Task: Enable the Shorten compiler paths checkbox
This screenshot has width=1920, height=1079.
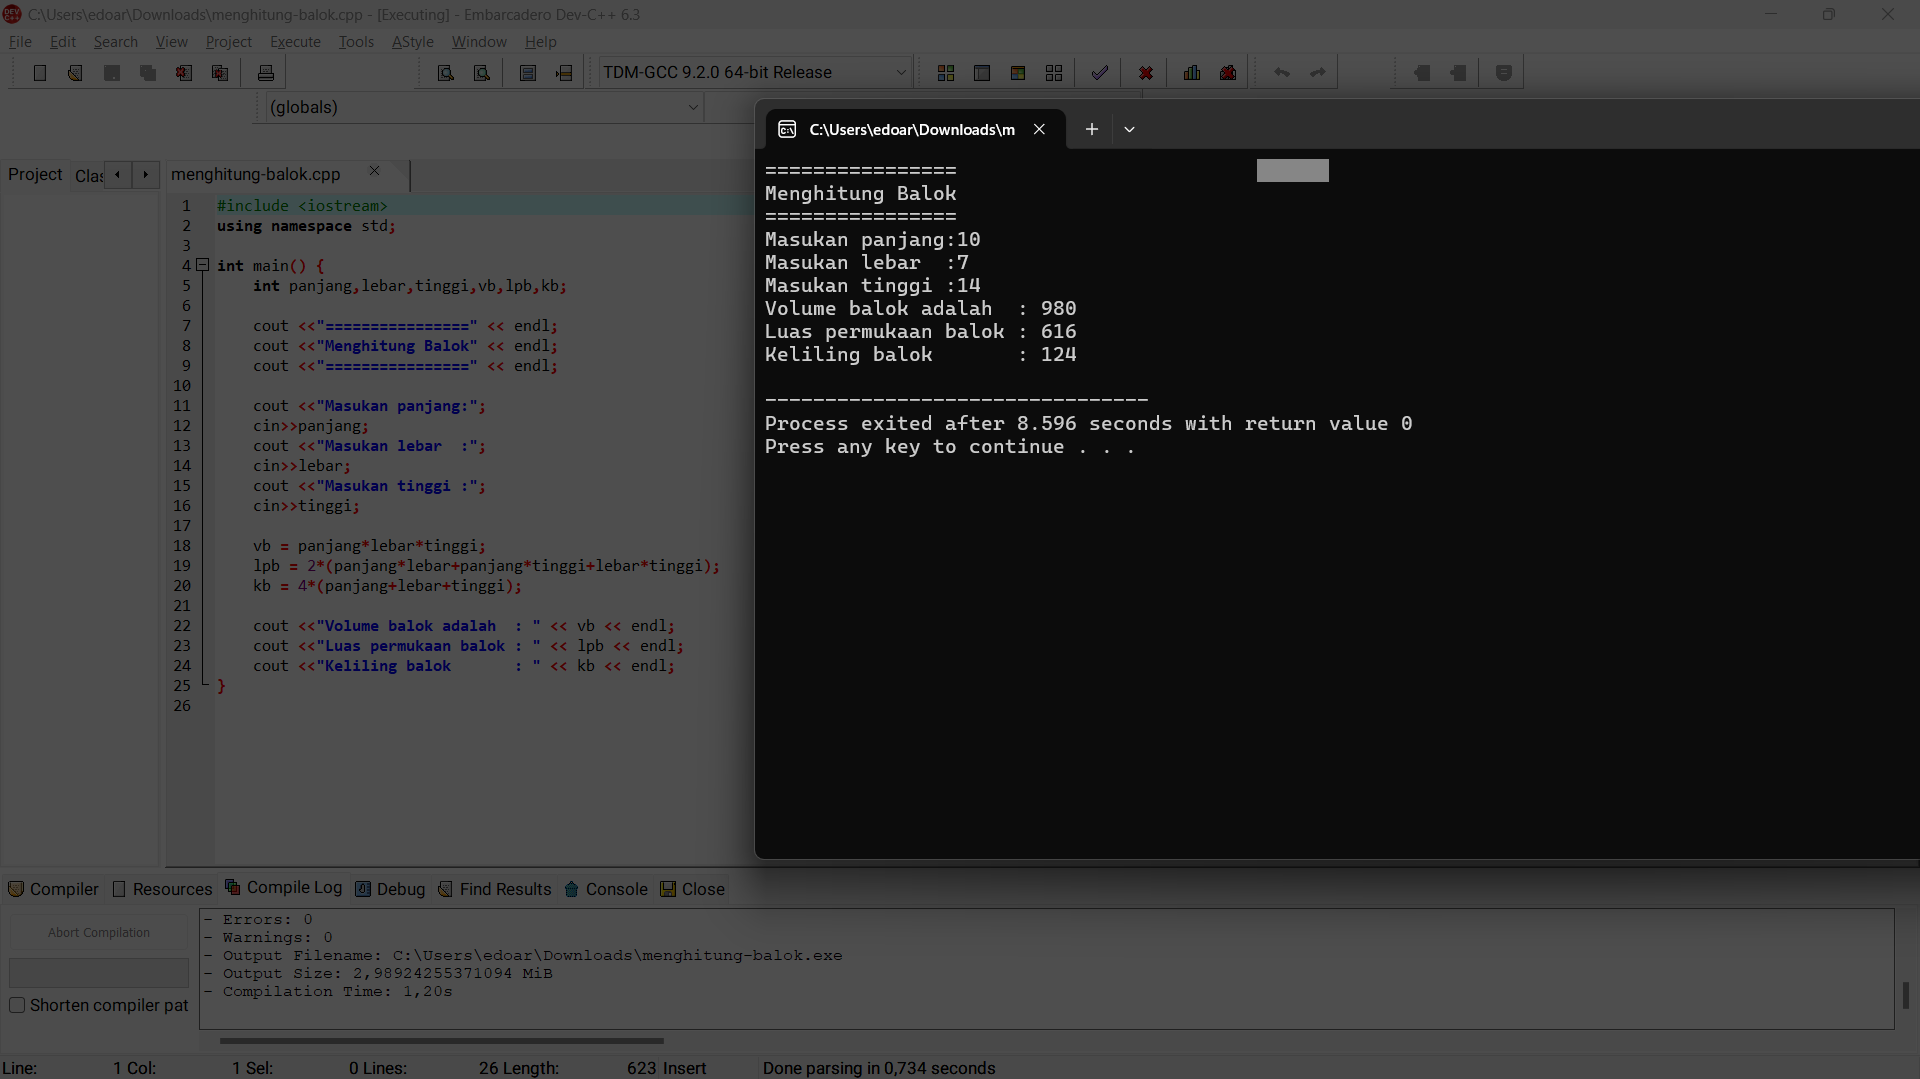Action: click(x=17, y=1005)
